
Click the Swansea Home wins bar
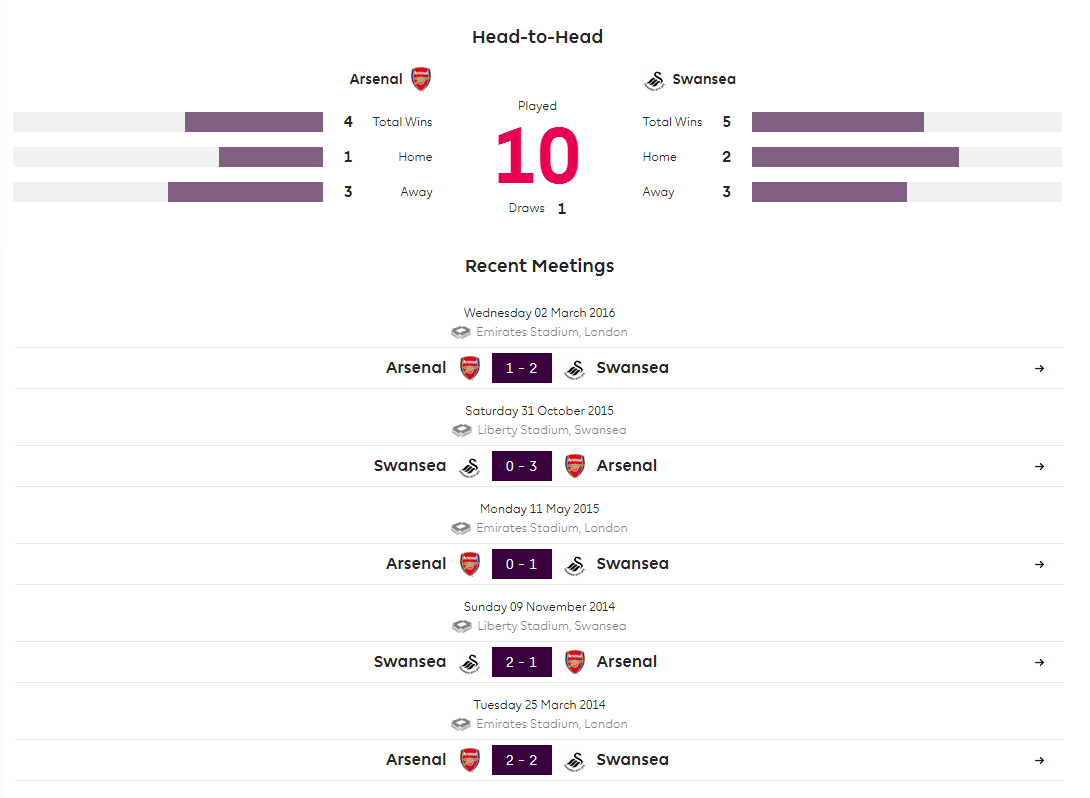855,157
